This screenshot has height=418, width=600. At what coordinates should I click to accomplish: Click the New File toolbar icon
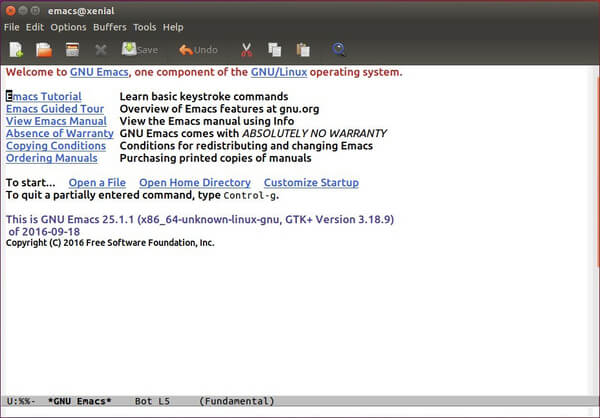[x=16, y=50]
